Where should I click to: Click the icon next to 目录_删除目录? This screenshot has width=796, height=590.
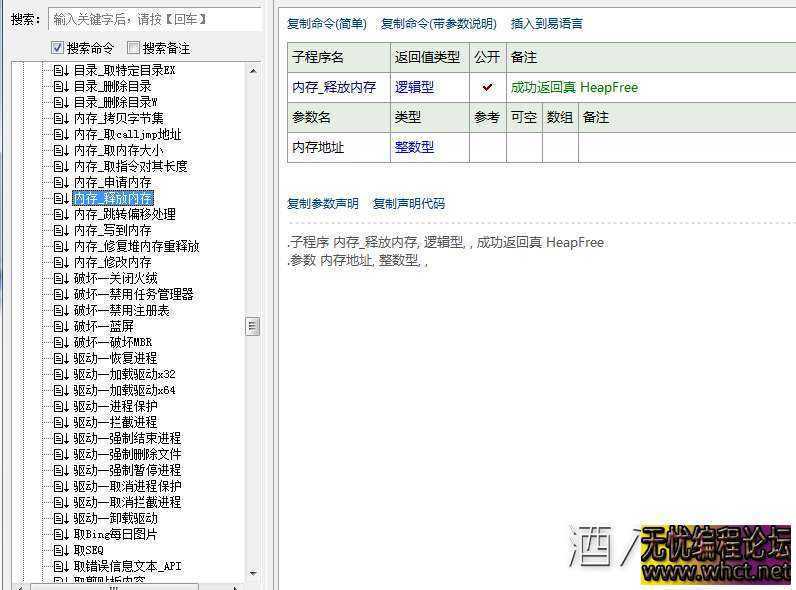pyautogui.click(x=61, y=87)
